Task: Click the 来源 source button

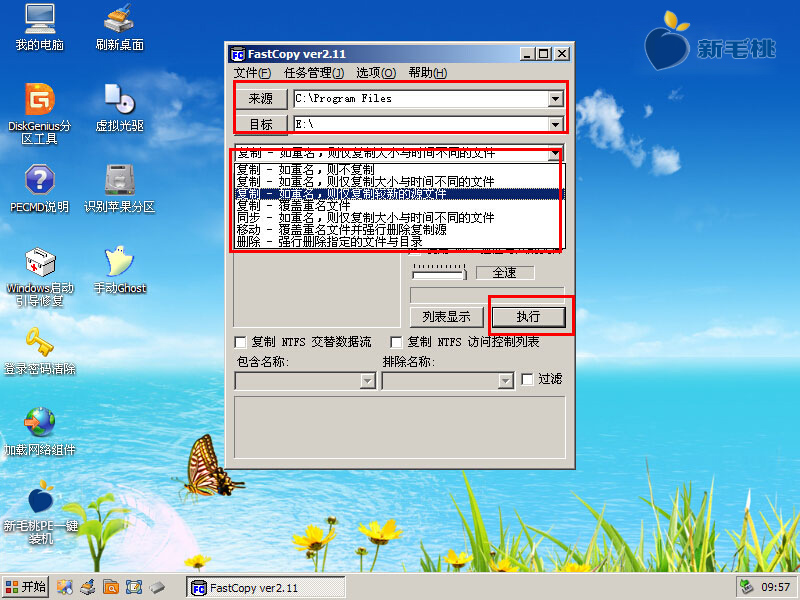Action: pyautogui.click(x=261, y=98)
